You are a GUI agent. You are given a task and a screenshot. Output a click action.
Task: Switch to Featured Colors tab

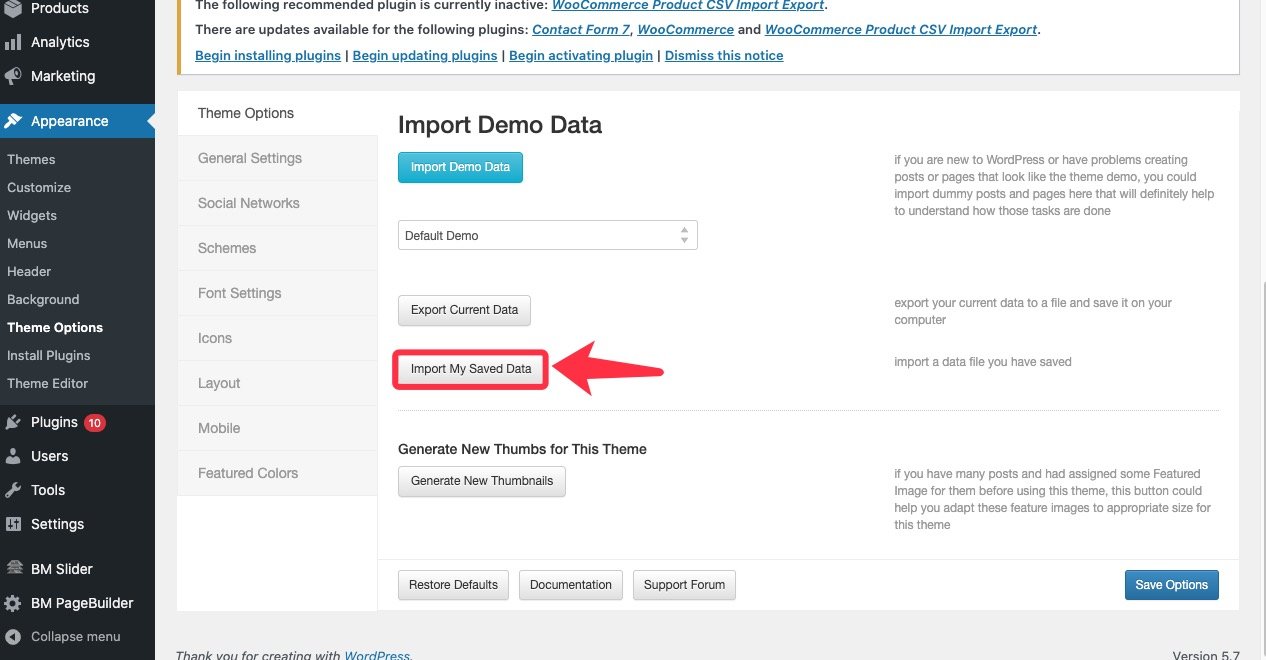(x=277, y=473)
